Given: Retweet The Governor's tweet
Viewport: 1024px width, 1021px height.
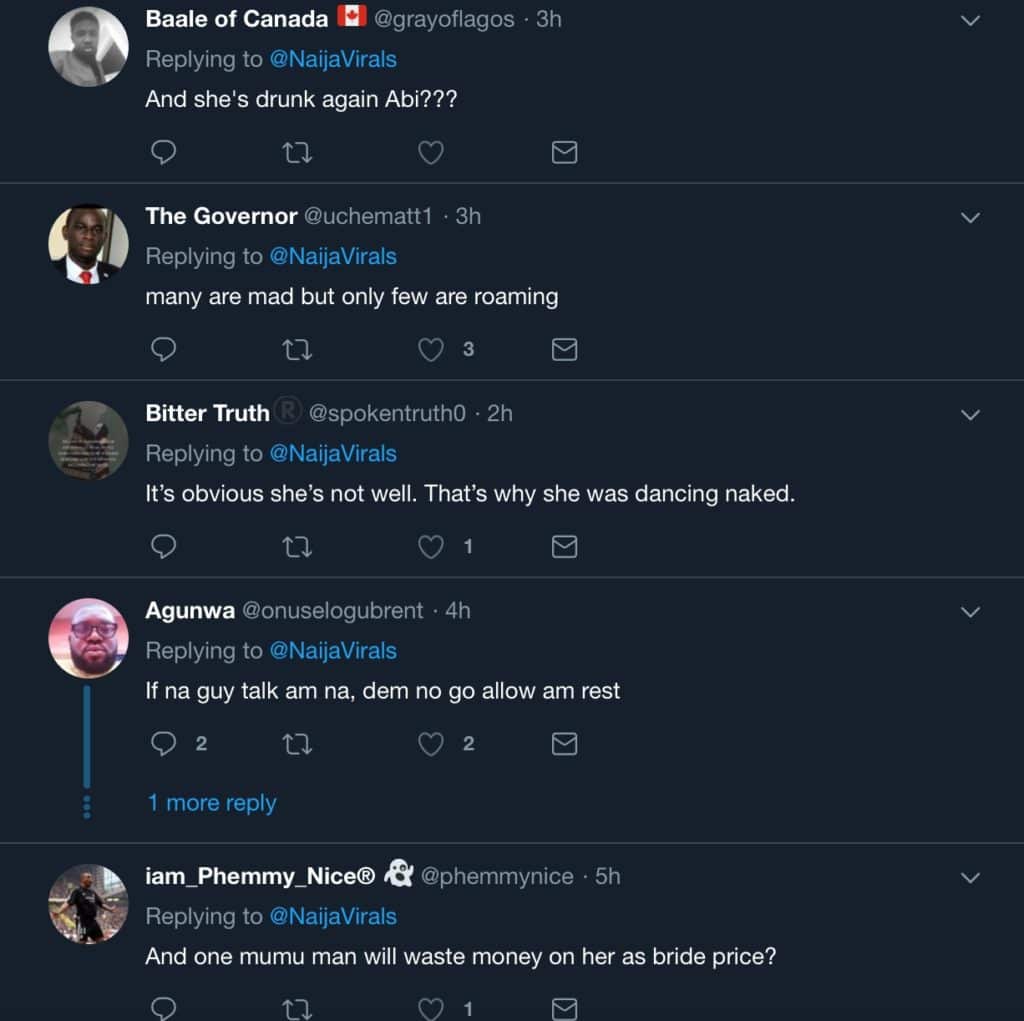Looking at the screenshot, I should pyautogui.click(x=297, y=349).
